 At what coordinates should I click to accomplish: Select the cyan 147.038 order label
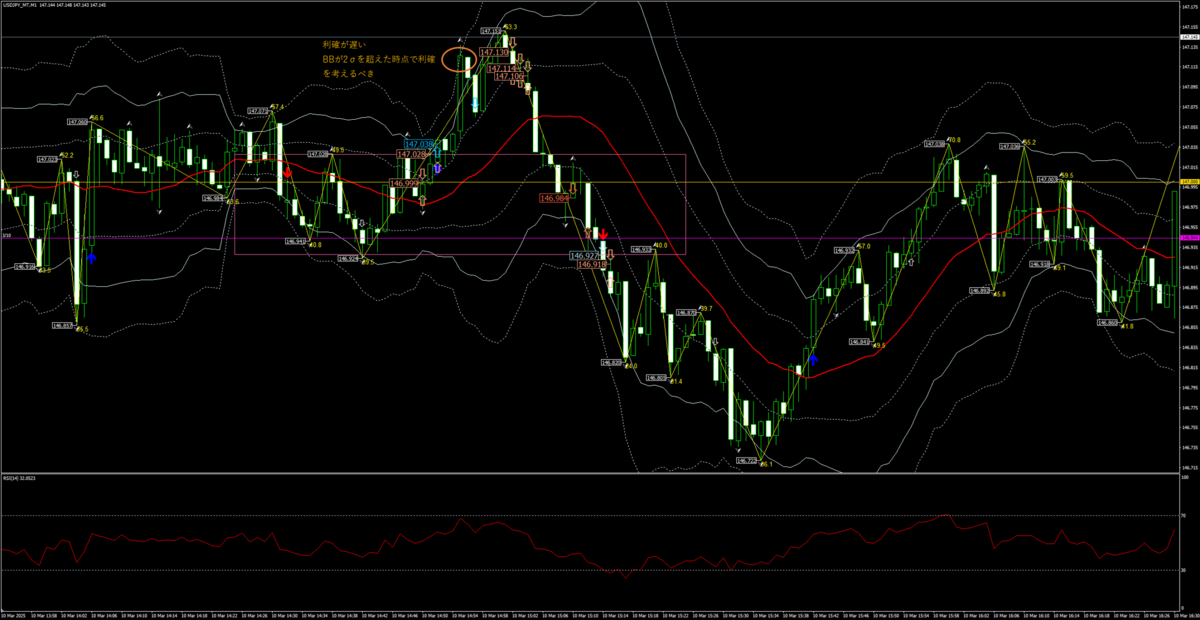coord(421,145)
